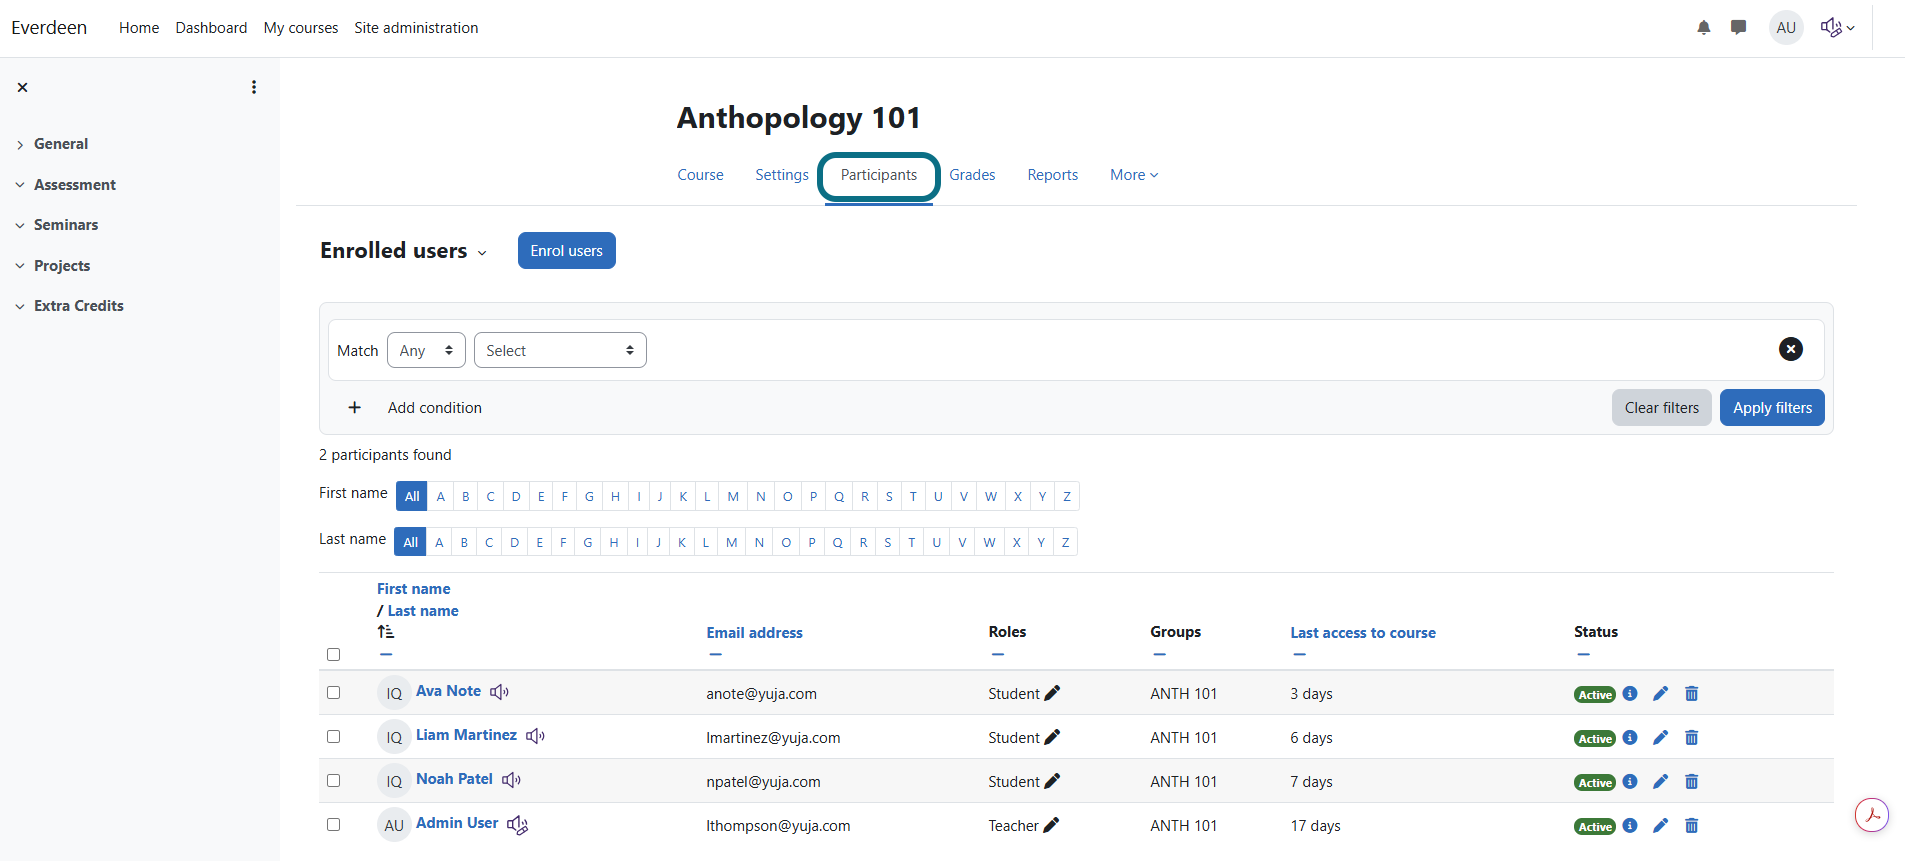Open the notifications bell
The height and width of the screenshot is (861, 1908).
pyautogui.click(x=1704, y=28)
